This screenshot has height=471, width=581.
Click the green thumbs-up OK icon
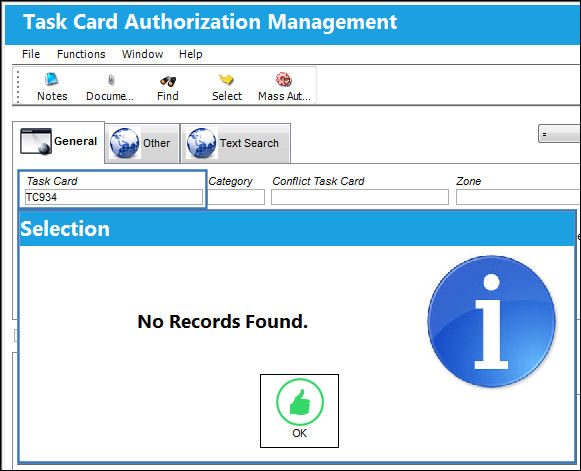pyautogui.click(x=300, y=402)
